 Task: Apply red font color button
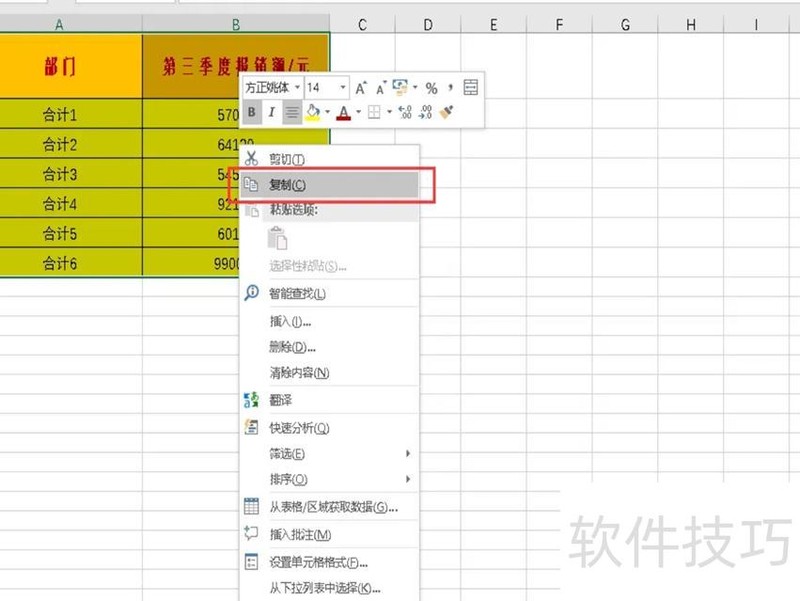point(344,112)
